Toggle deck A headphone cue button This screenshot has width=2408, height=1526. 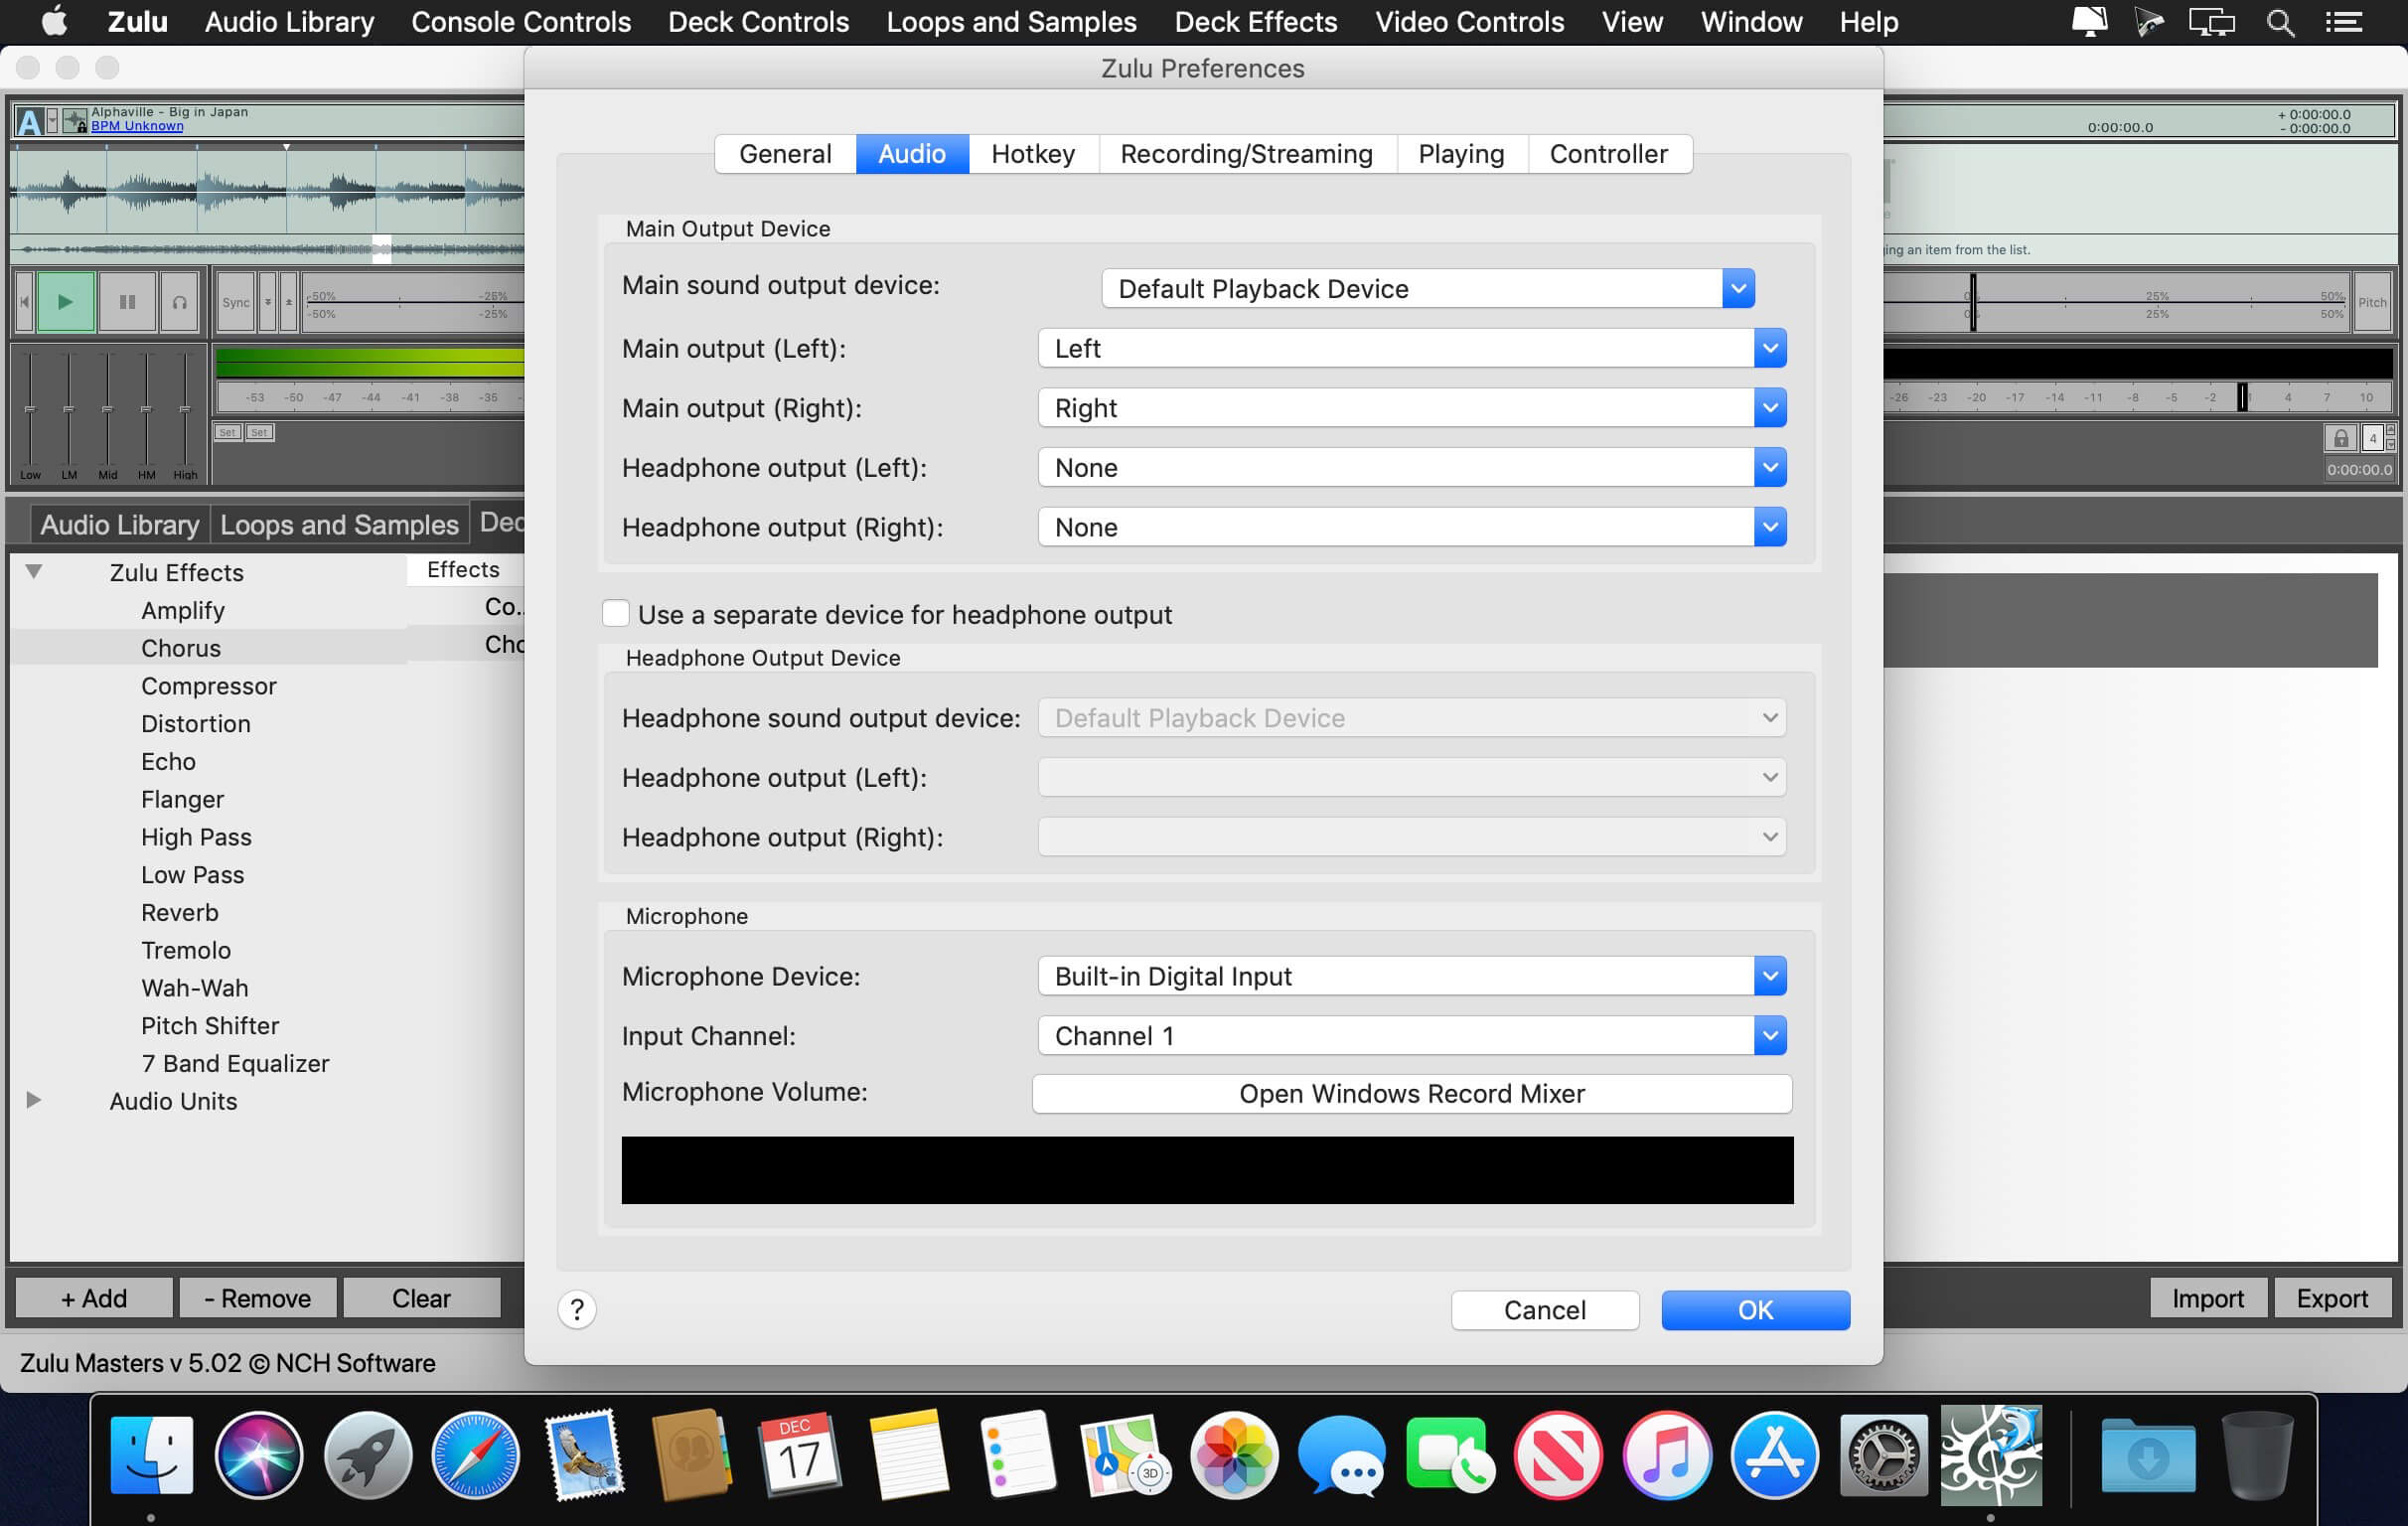(x=180, y=301)
